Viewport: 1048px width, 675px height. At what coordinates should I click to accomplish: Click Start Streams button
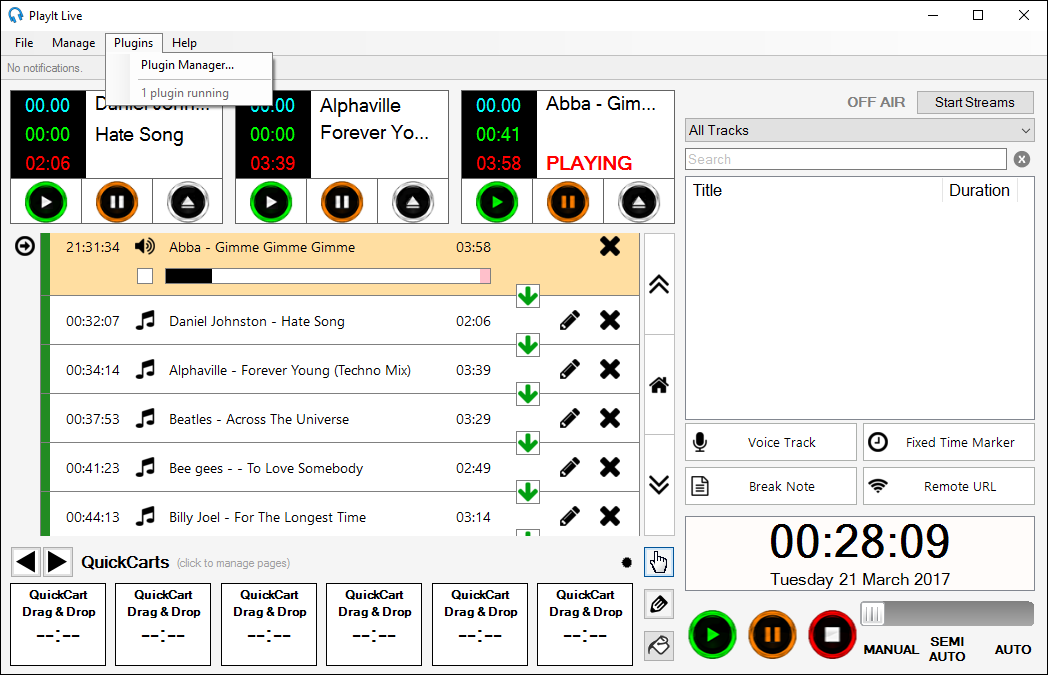click(x=975, y=102)
